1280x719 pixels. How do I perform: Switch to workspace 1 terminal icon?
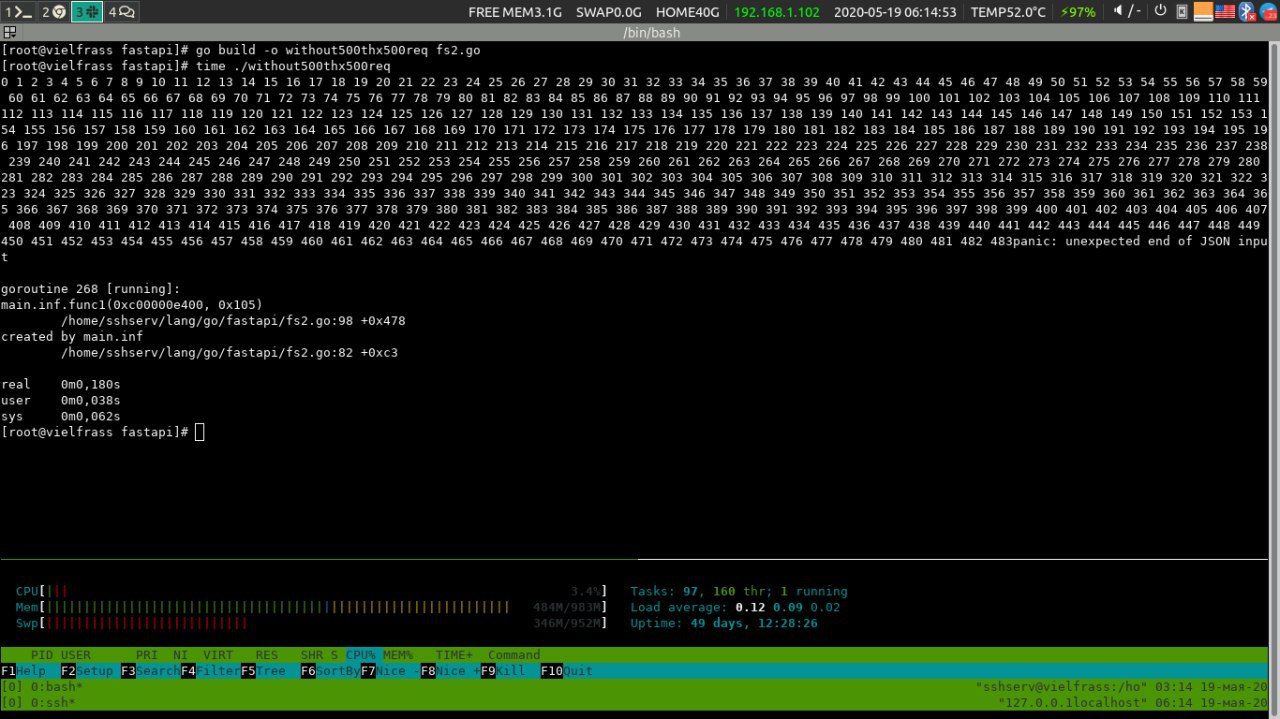tap(18, 12)
